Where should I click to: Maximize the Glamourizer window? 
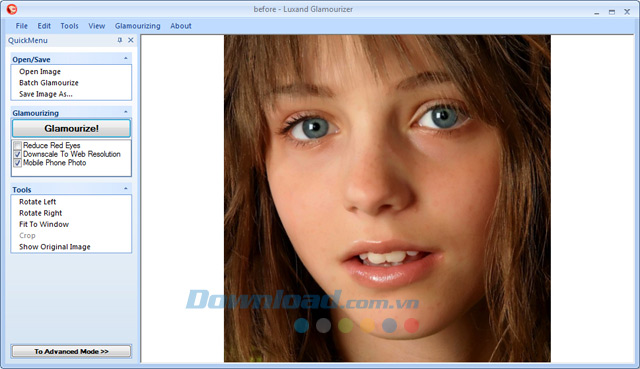click(x=611, y=12)
